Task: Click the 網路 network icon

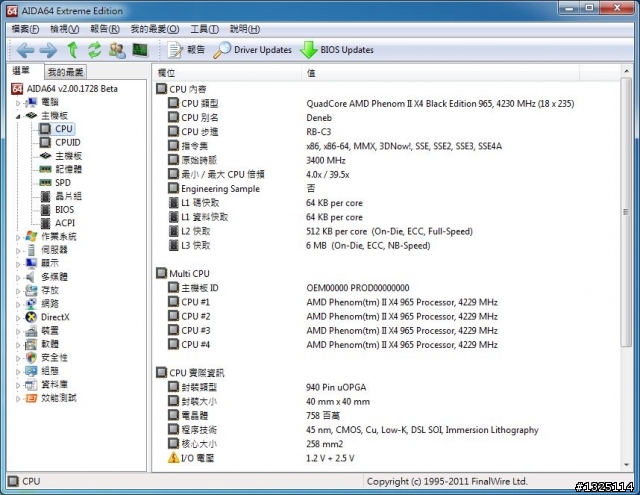Action: (x=31, y=304)
